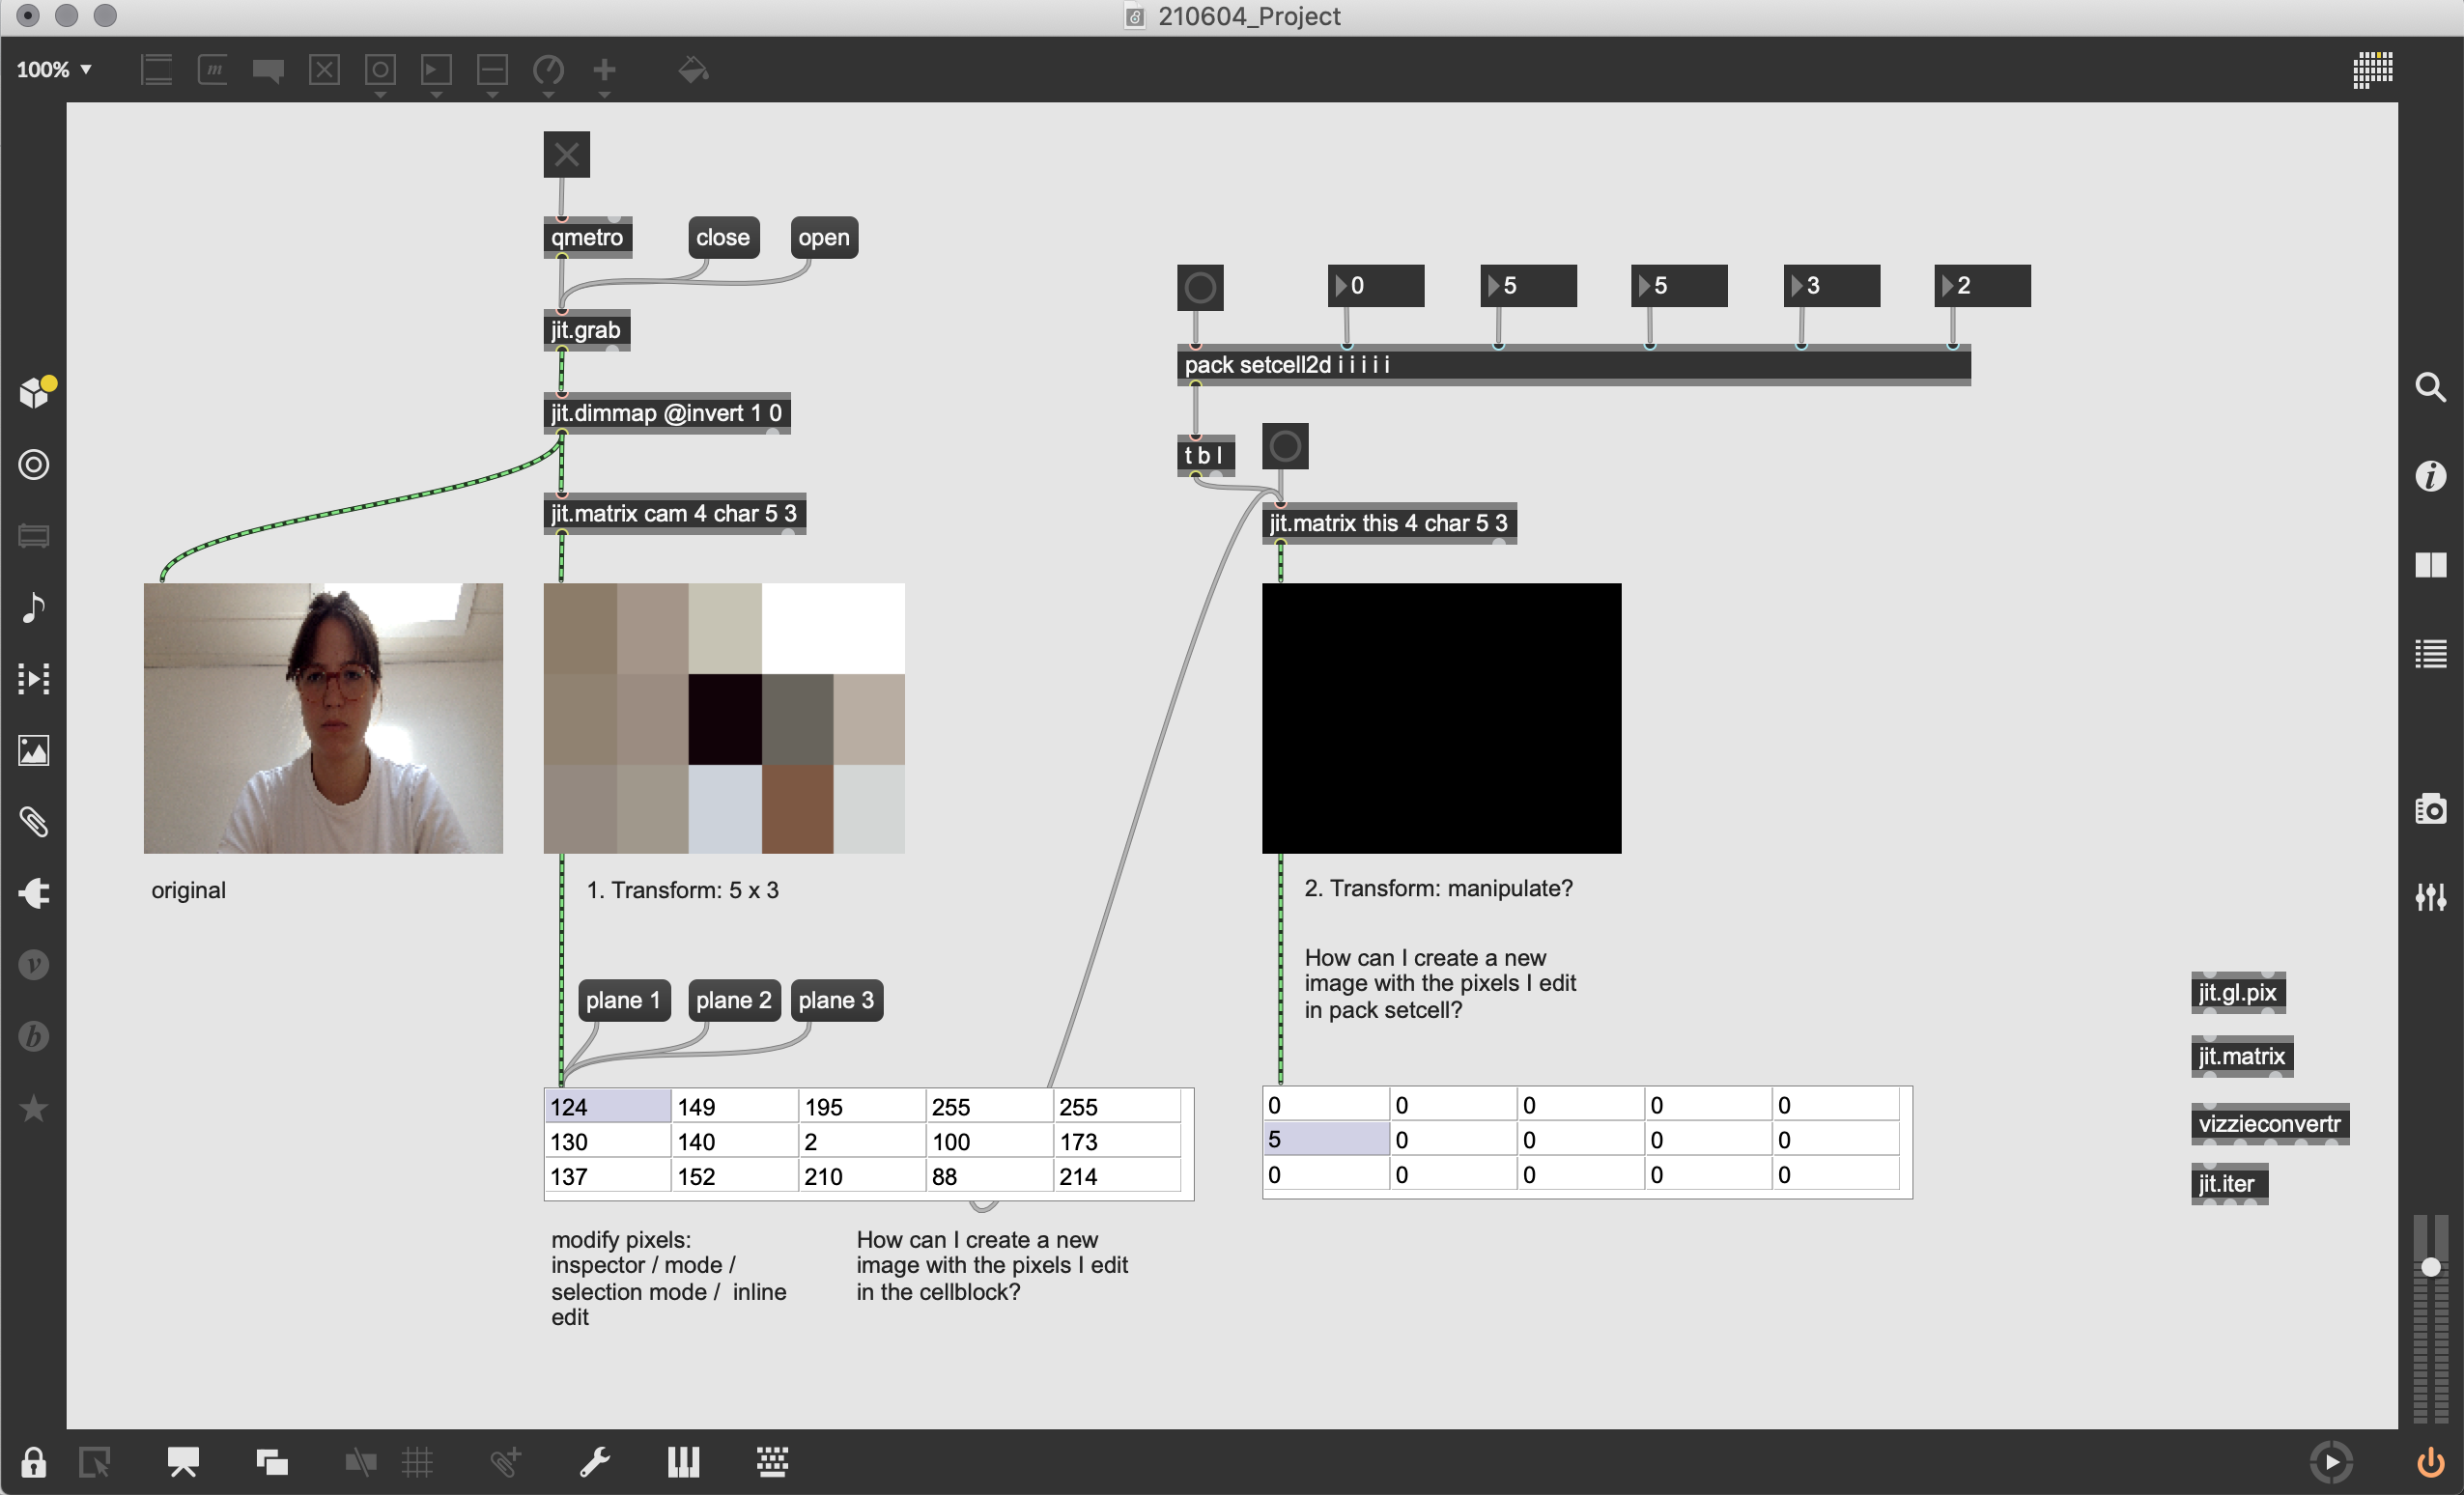2464x1495 pixels.
Task: Select the highlighted cell with value 5
Action: (x=1325, y=1139)
